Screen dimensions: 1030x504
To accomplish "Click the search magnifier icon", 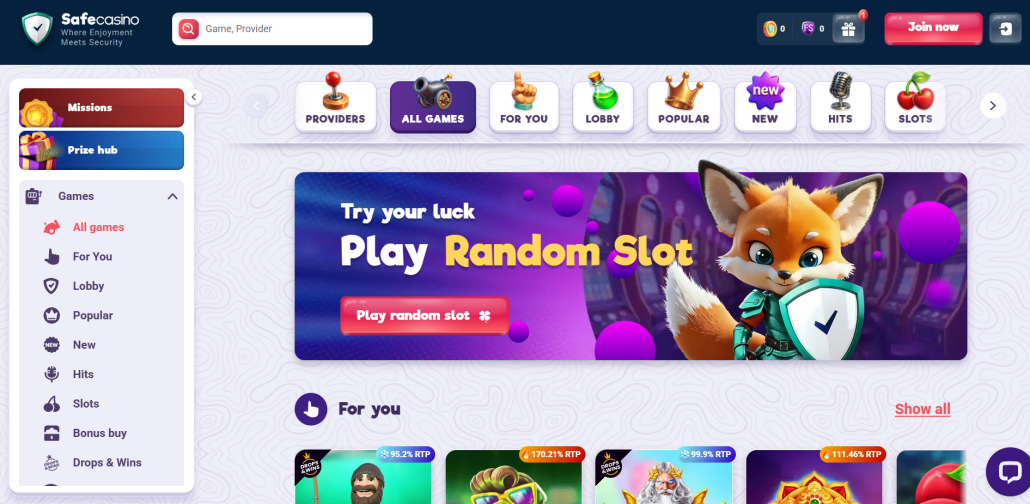I will pos(189,29).
